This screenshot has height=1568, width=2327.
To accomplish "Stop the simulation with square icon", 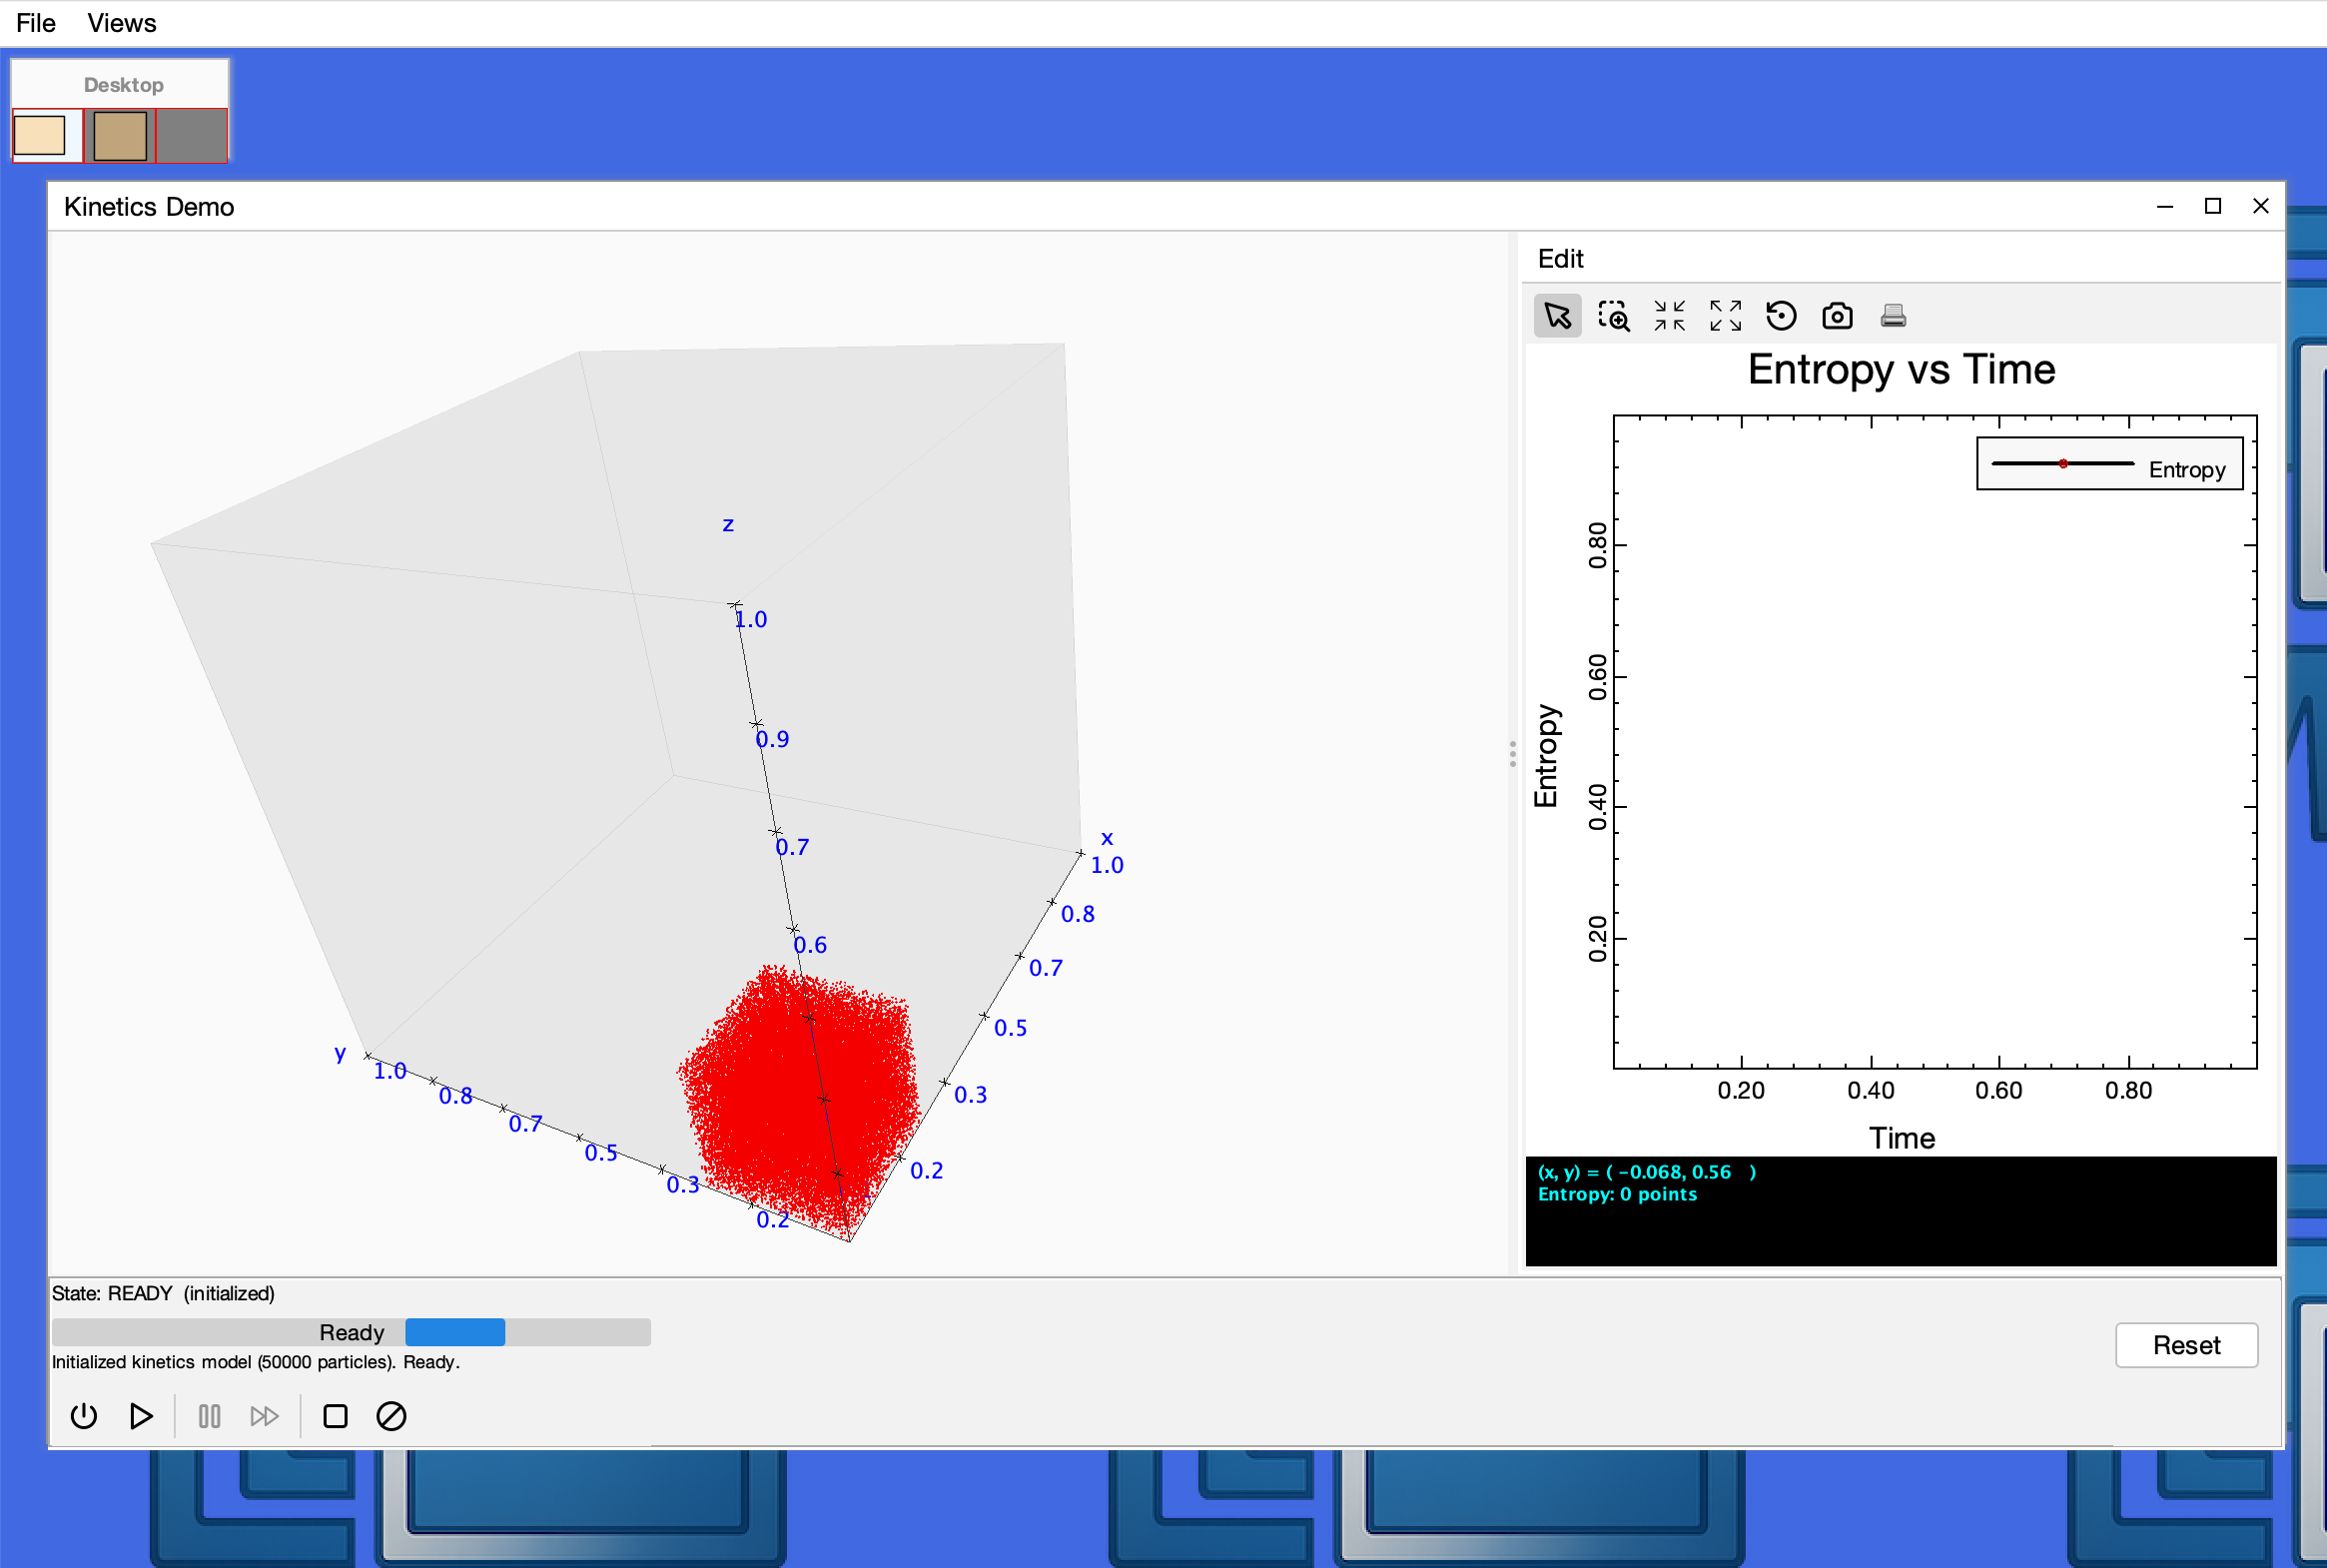I will pos(335,1416).
